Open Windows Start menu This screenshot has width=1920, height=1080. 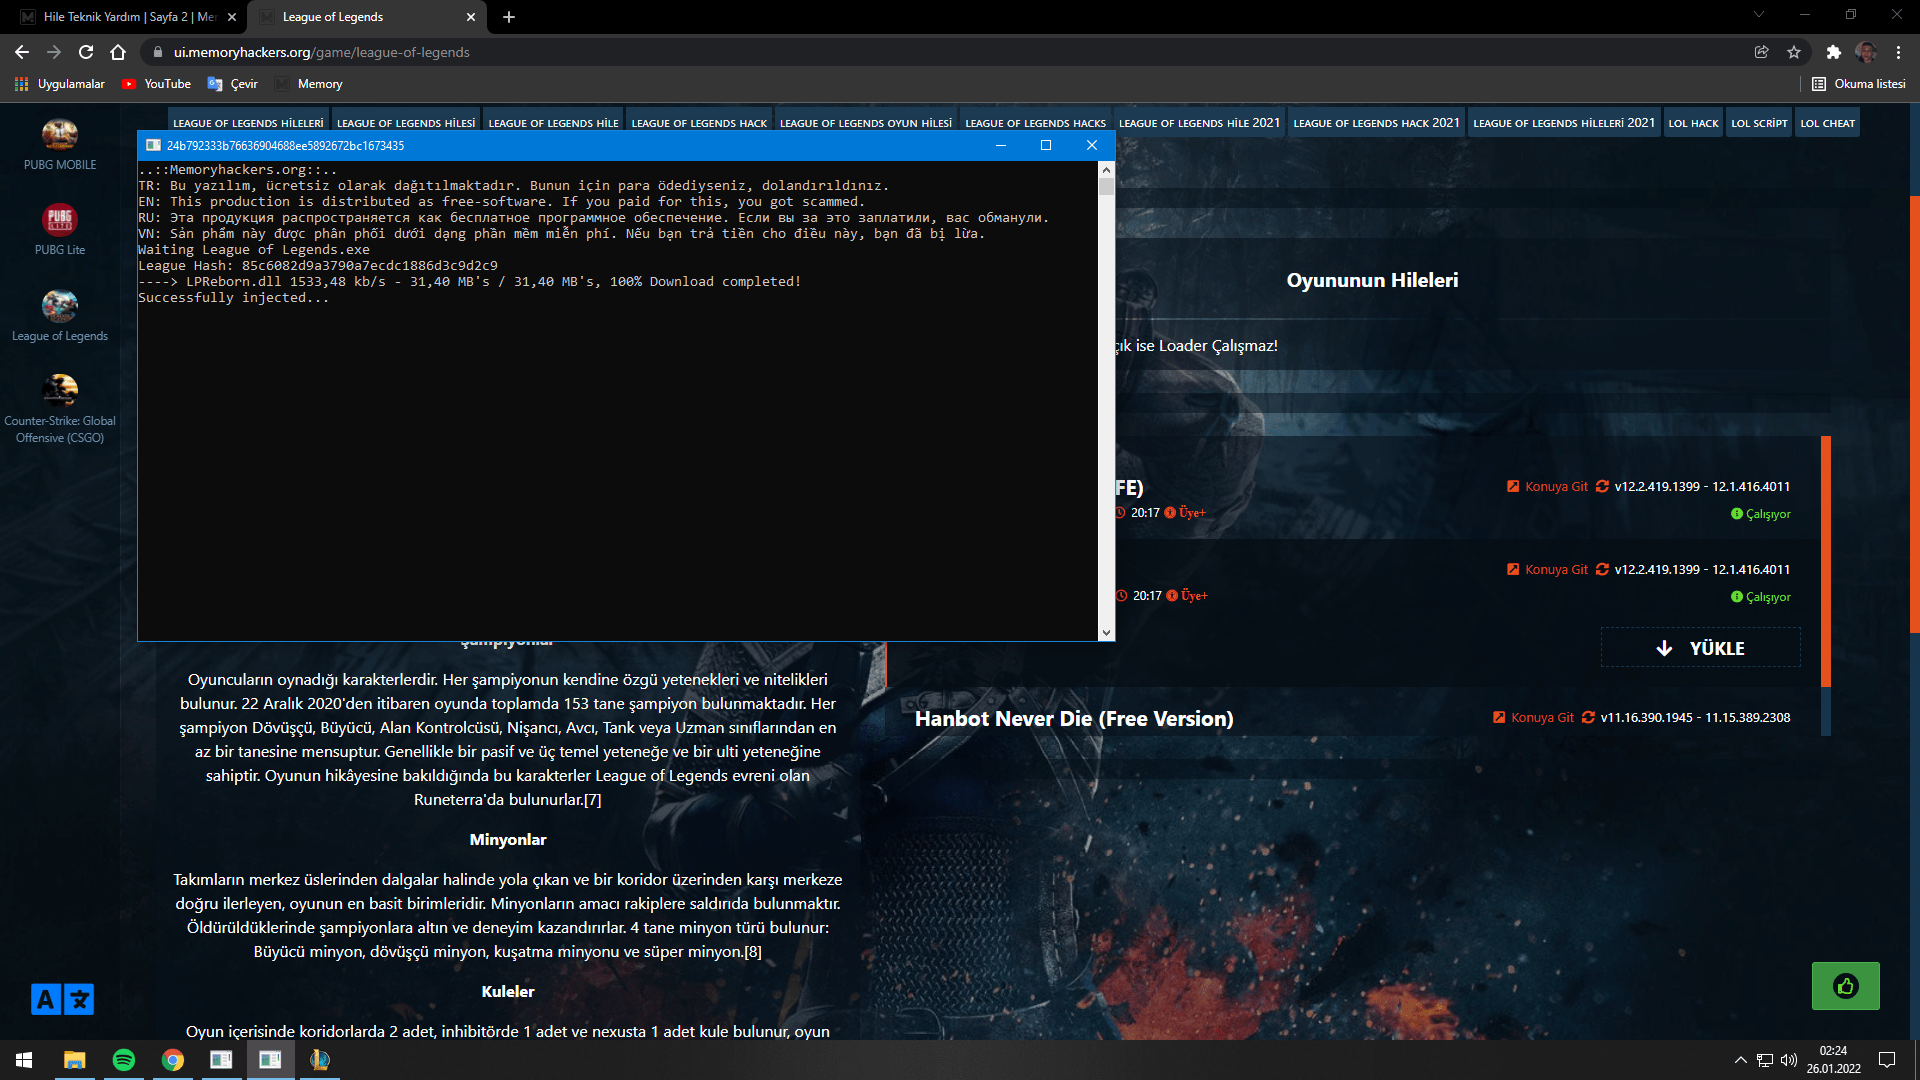tap(24, 1060)
